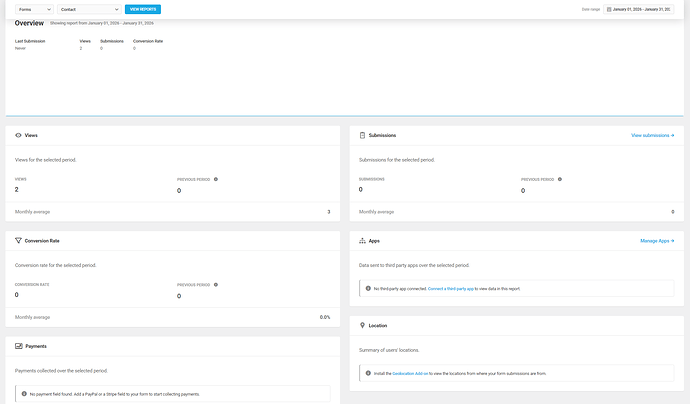This screenshot has height=404, width=690.
Task: Click the Previous Period info icon on Submissions card
Action: point(560,179)
